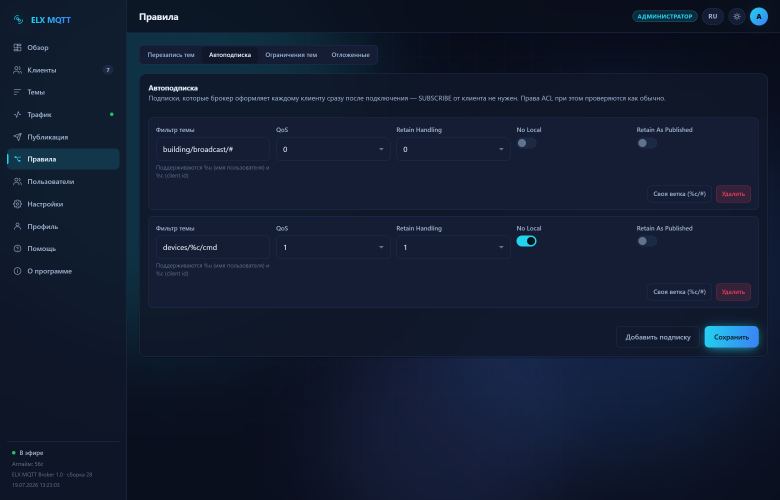Open Публикация via the paper plane icon
This screenshot has height=500, width=780.
(x=17, y=137)
